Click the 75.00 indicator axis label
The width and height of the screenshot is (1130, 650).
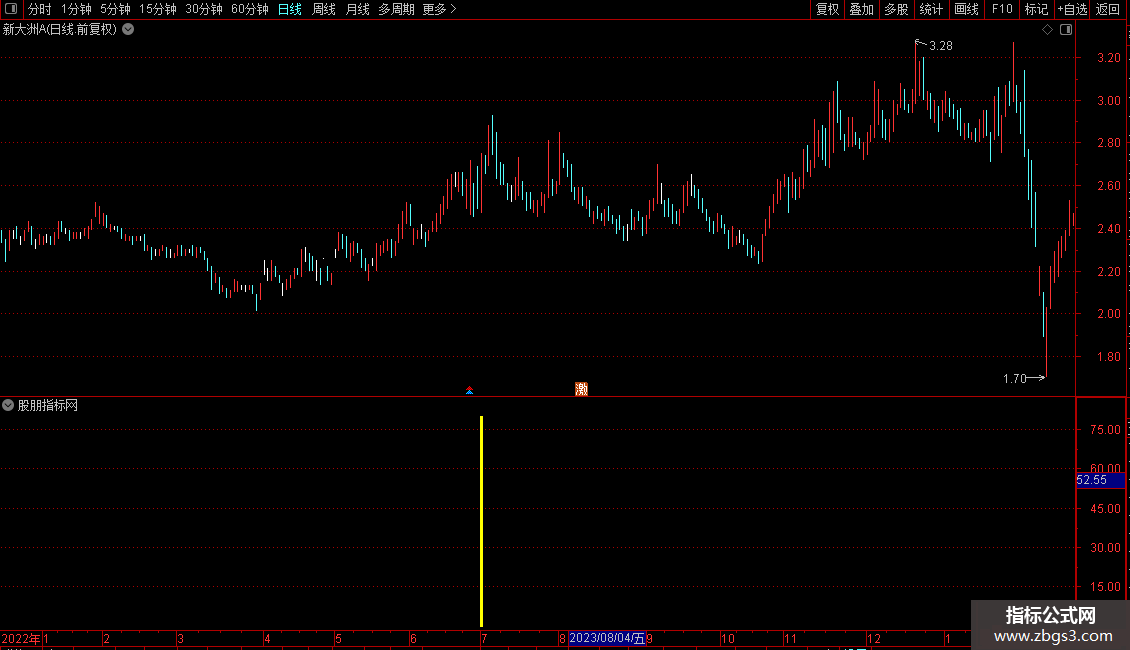pos(1105,429)
